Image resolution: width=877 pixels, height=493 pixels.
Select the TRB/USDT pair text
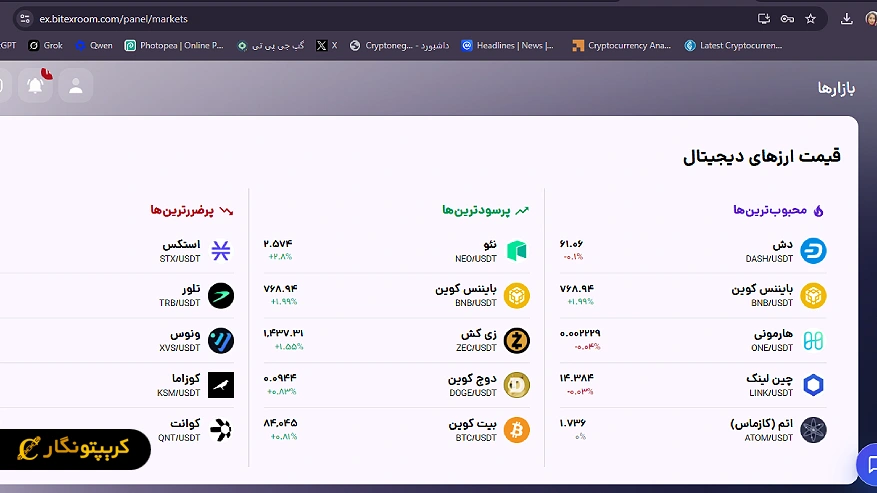point(180,303)
